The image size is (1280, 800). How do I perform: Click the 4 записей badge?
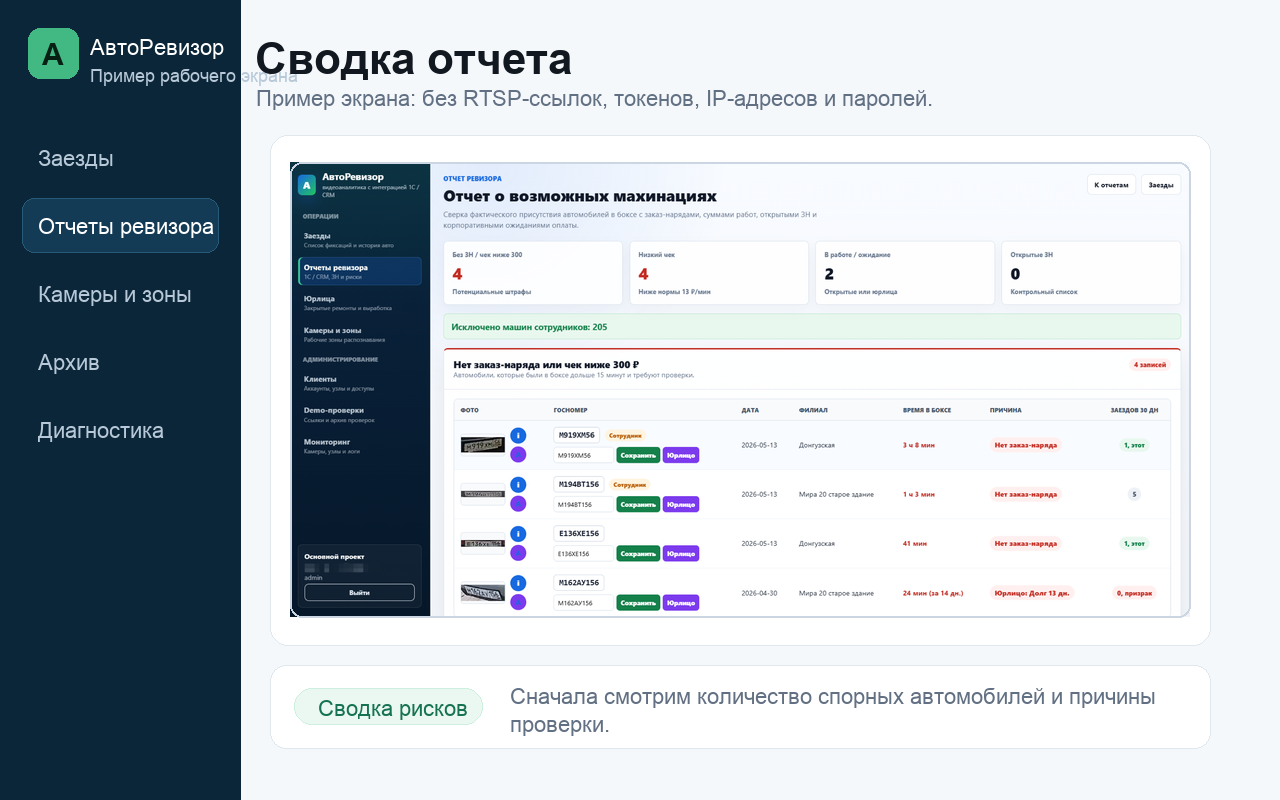pyautogui.click(x=1150, y=365)
